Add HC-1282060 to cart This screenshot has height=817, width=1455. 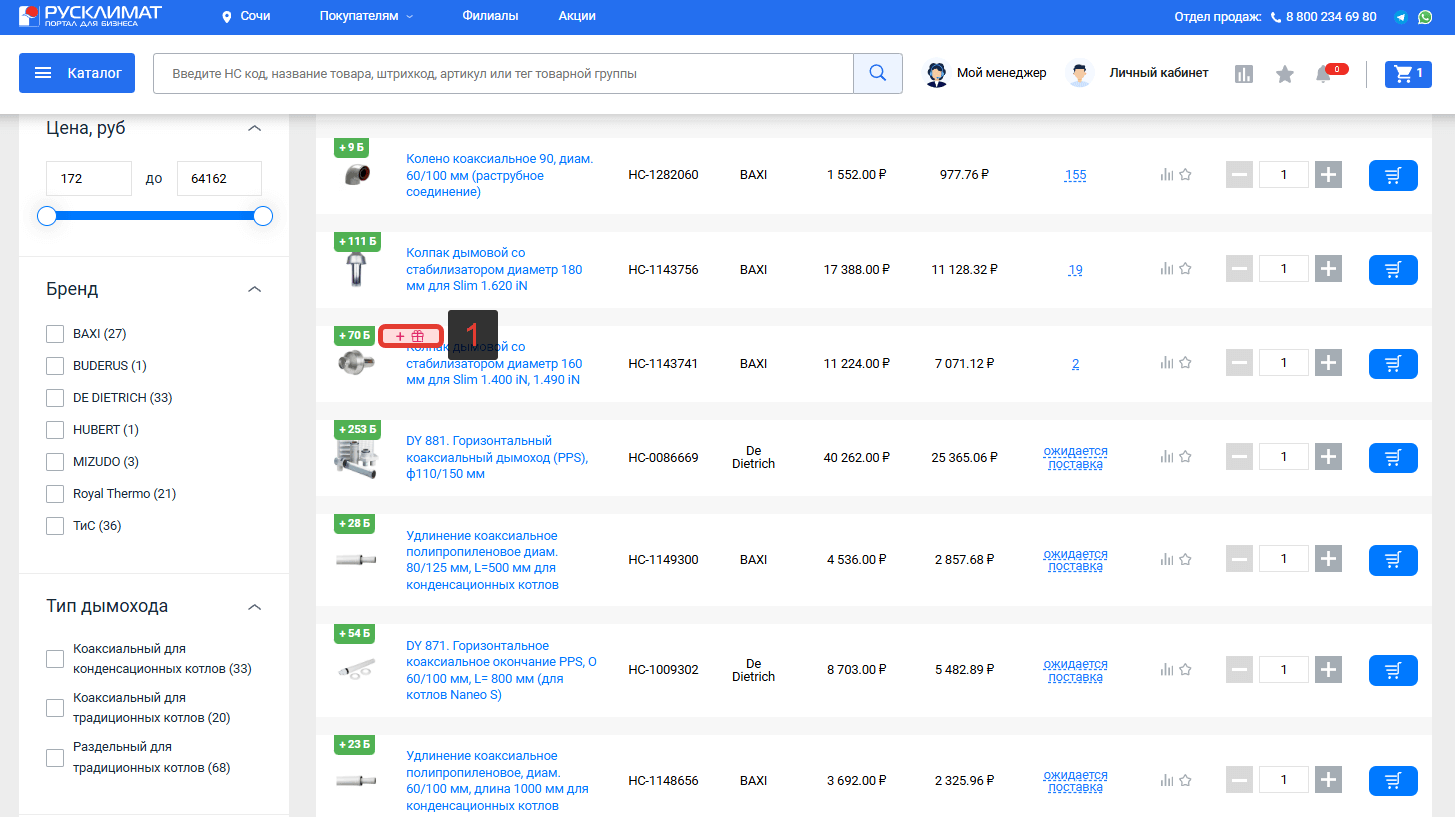1393,175
